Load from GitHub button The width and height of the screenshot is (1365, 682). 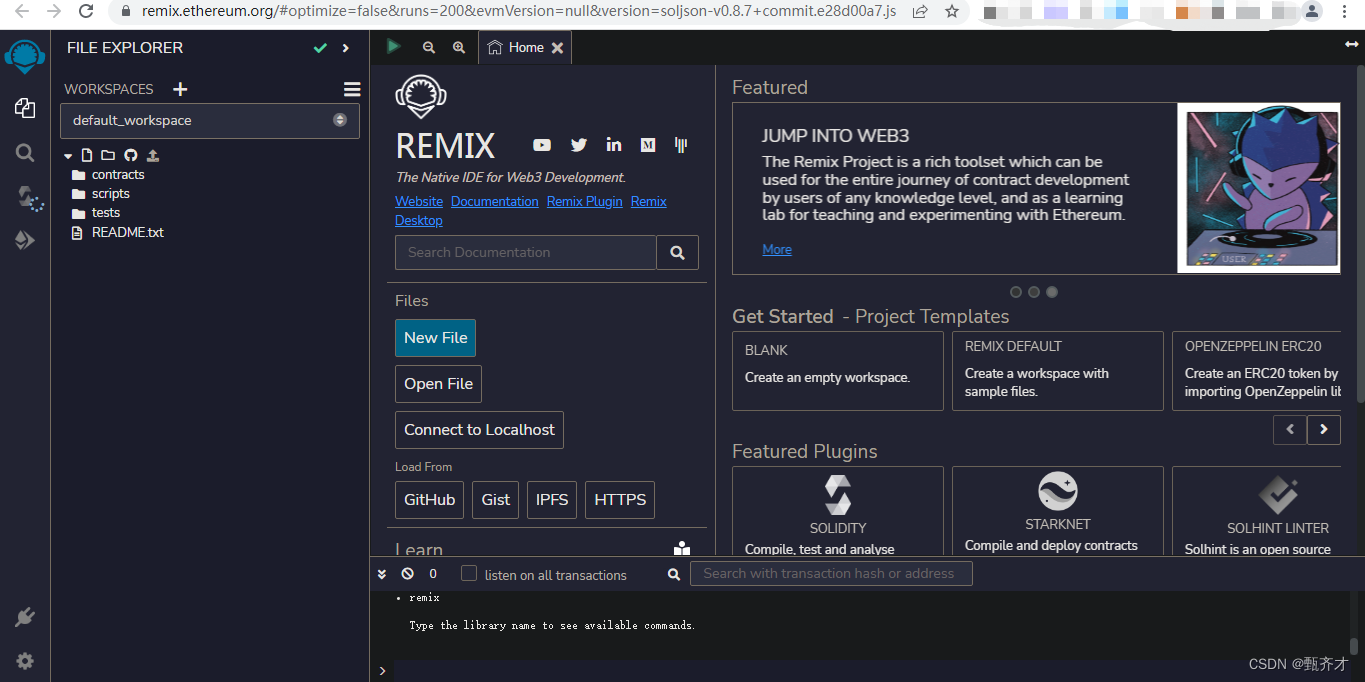coord(430,500)
